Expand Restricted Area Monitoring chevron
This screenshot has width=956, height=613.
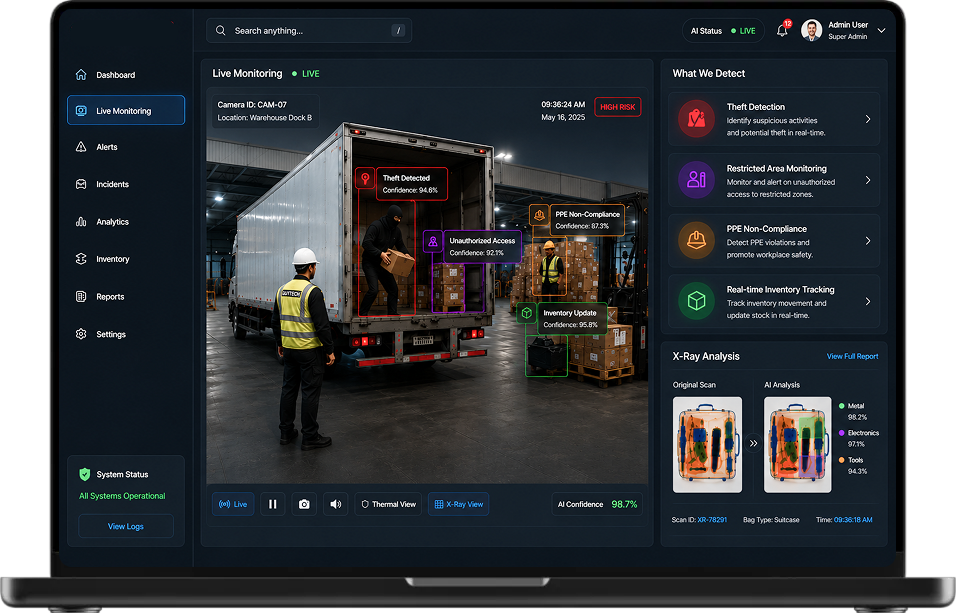click(x=868, y=180)
